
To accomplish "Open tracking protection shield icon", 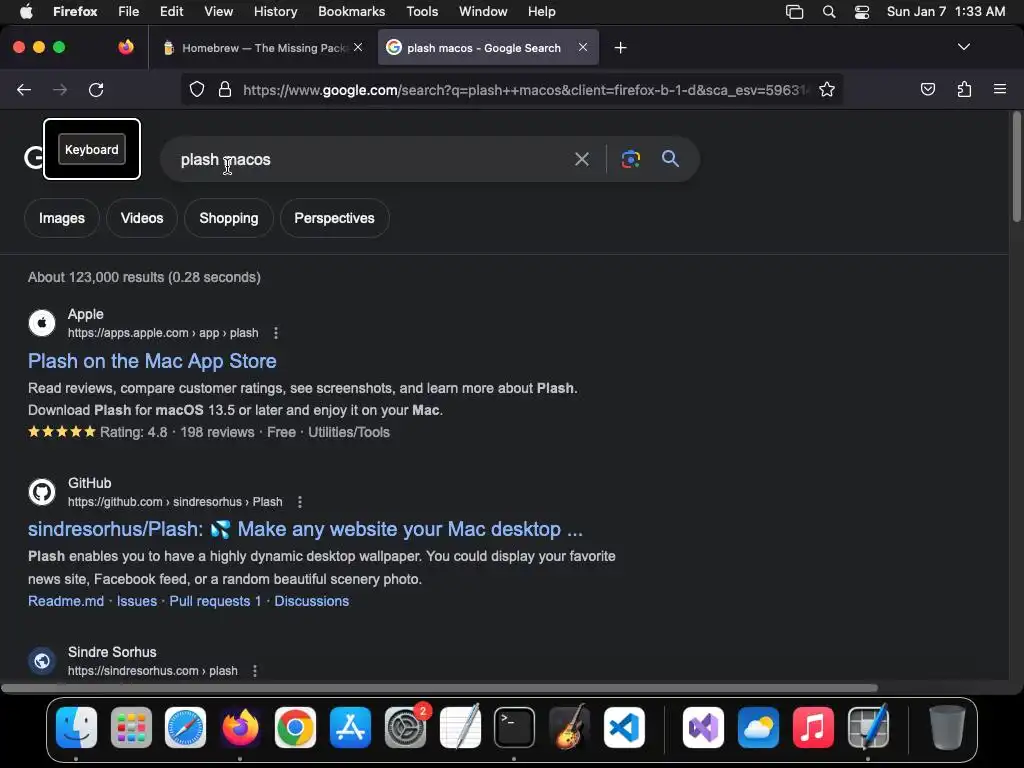I will tap(197, 89).
